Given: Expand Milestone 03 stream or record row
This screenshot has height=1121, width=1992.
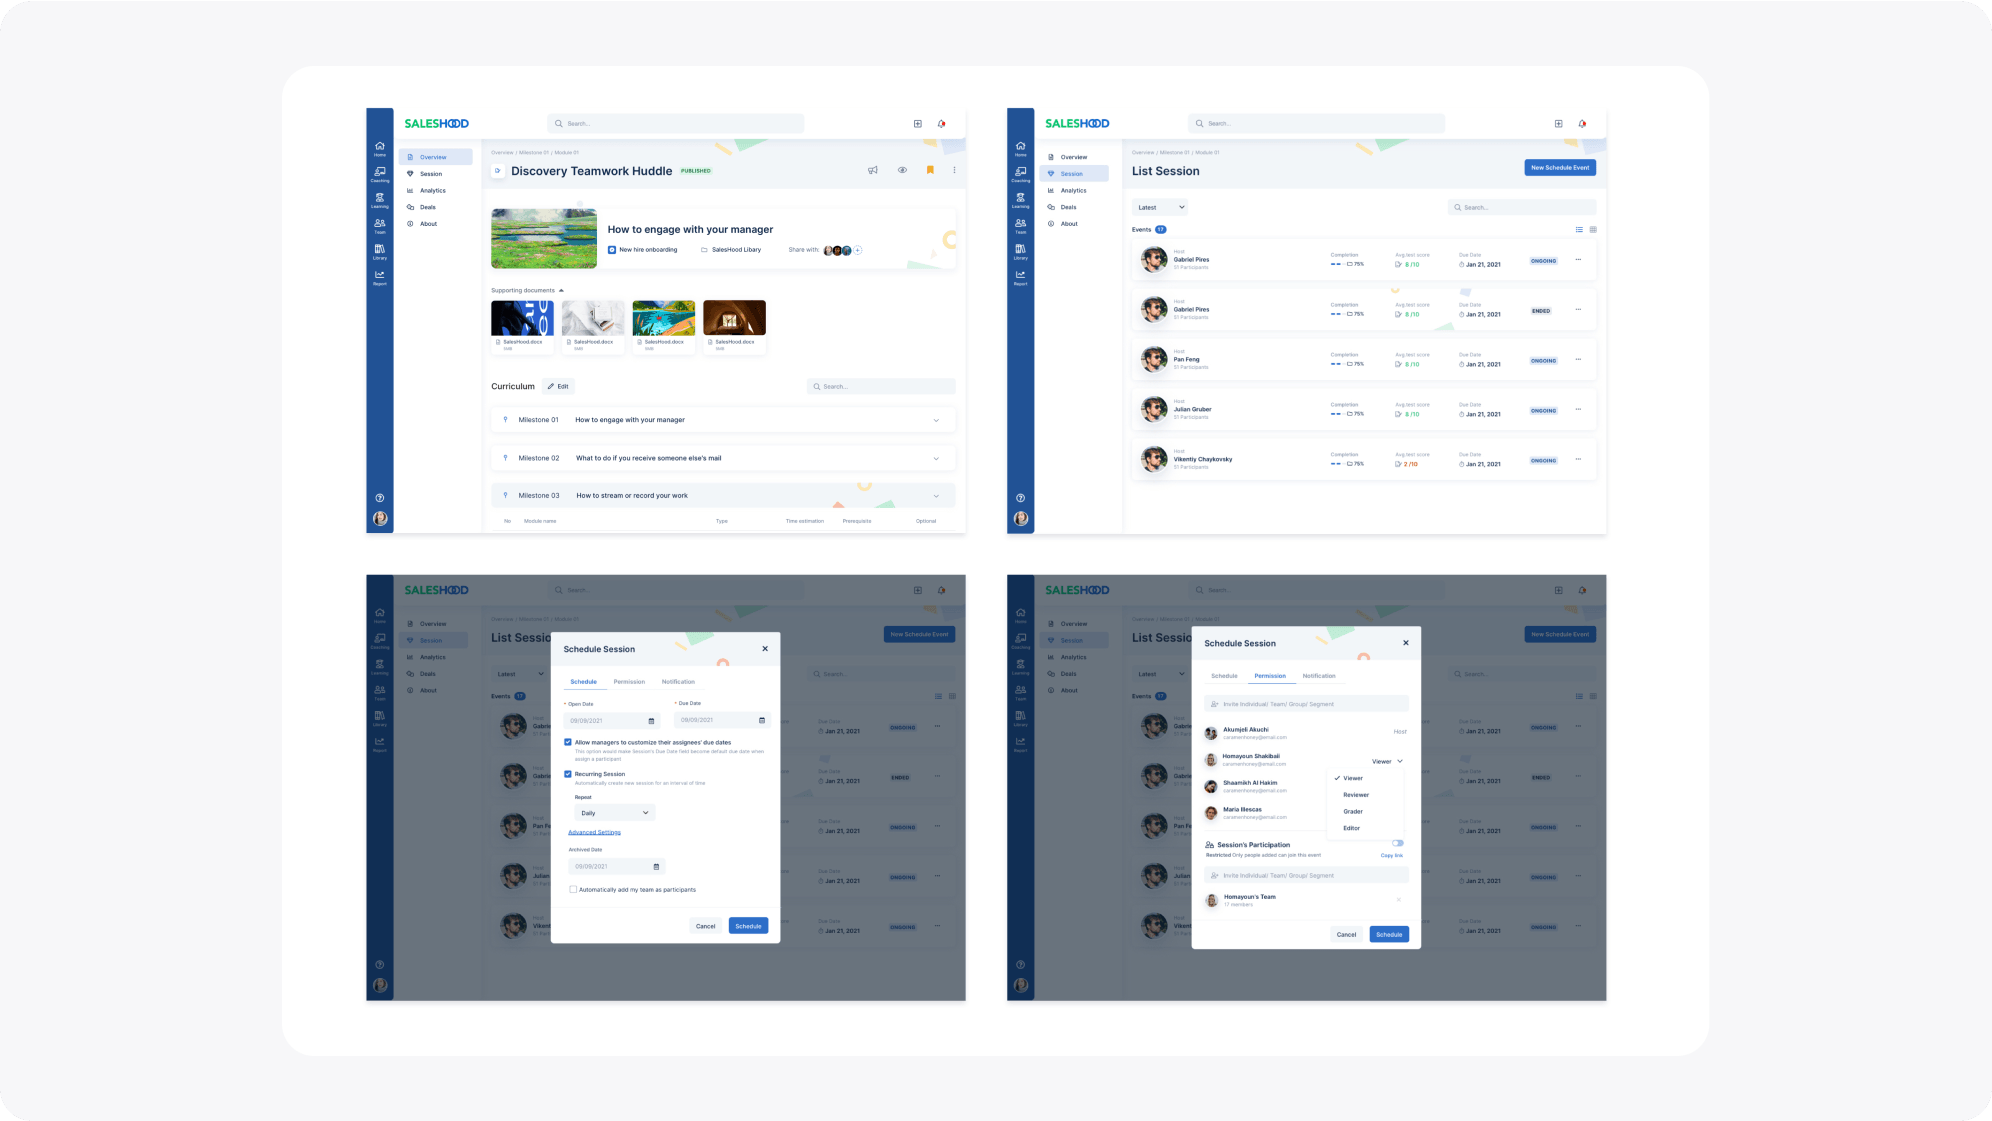Looking at the screenshot, I should (723, 496).
